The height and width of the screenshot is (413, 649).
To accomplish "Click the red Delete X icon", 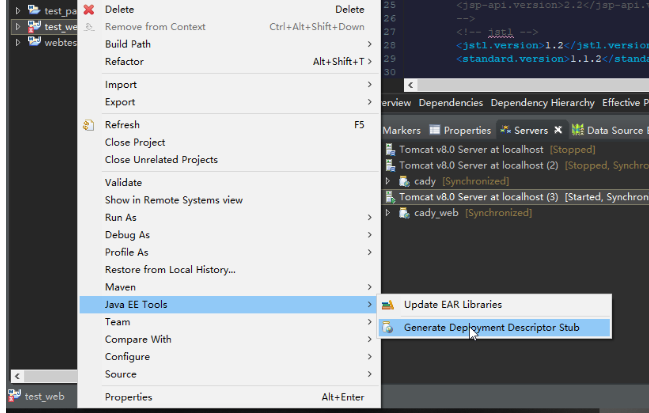I will point(88,10).
